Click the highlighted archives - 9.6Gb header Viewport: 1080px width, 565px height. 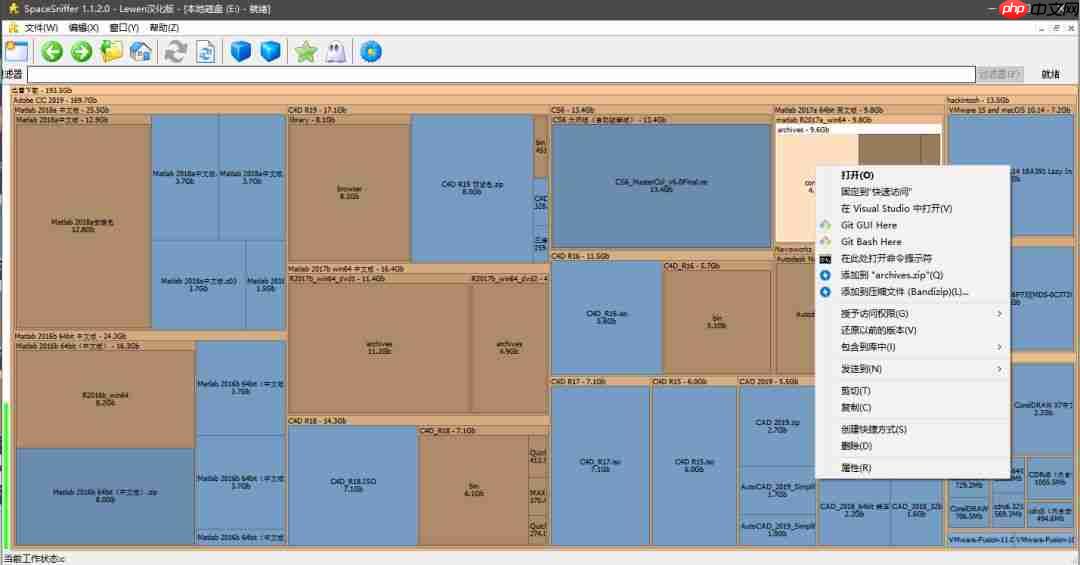click(858, 130)
